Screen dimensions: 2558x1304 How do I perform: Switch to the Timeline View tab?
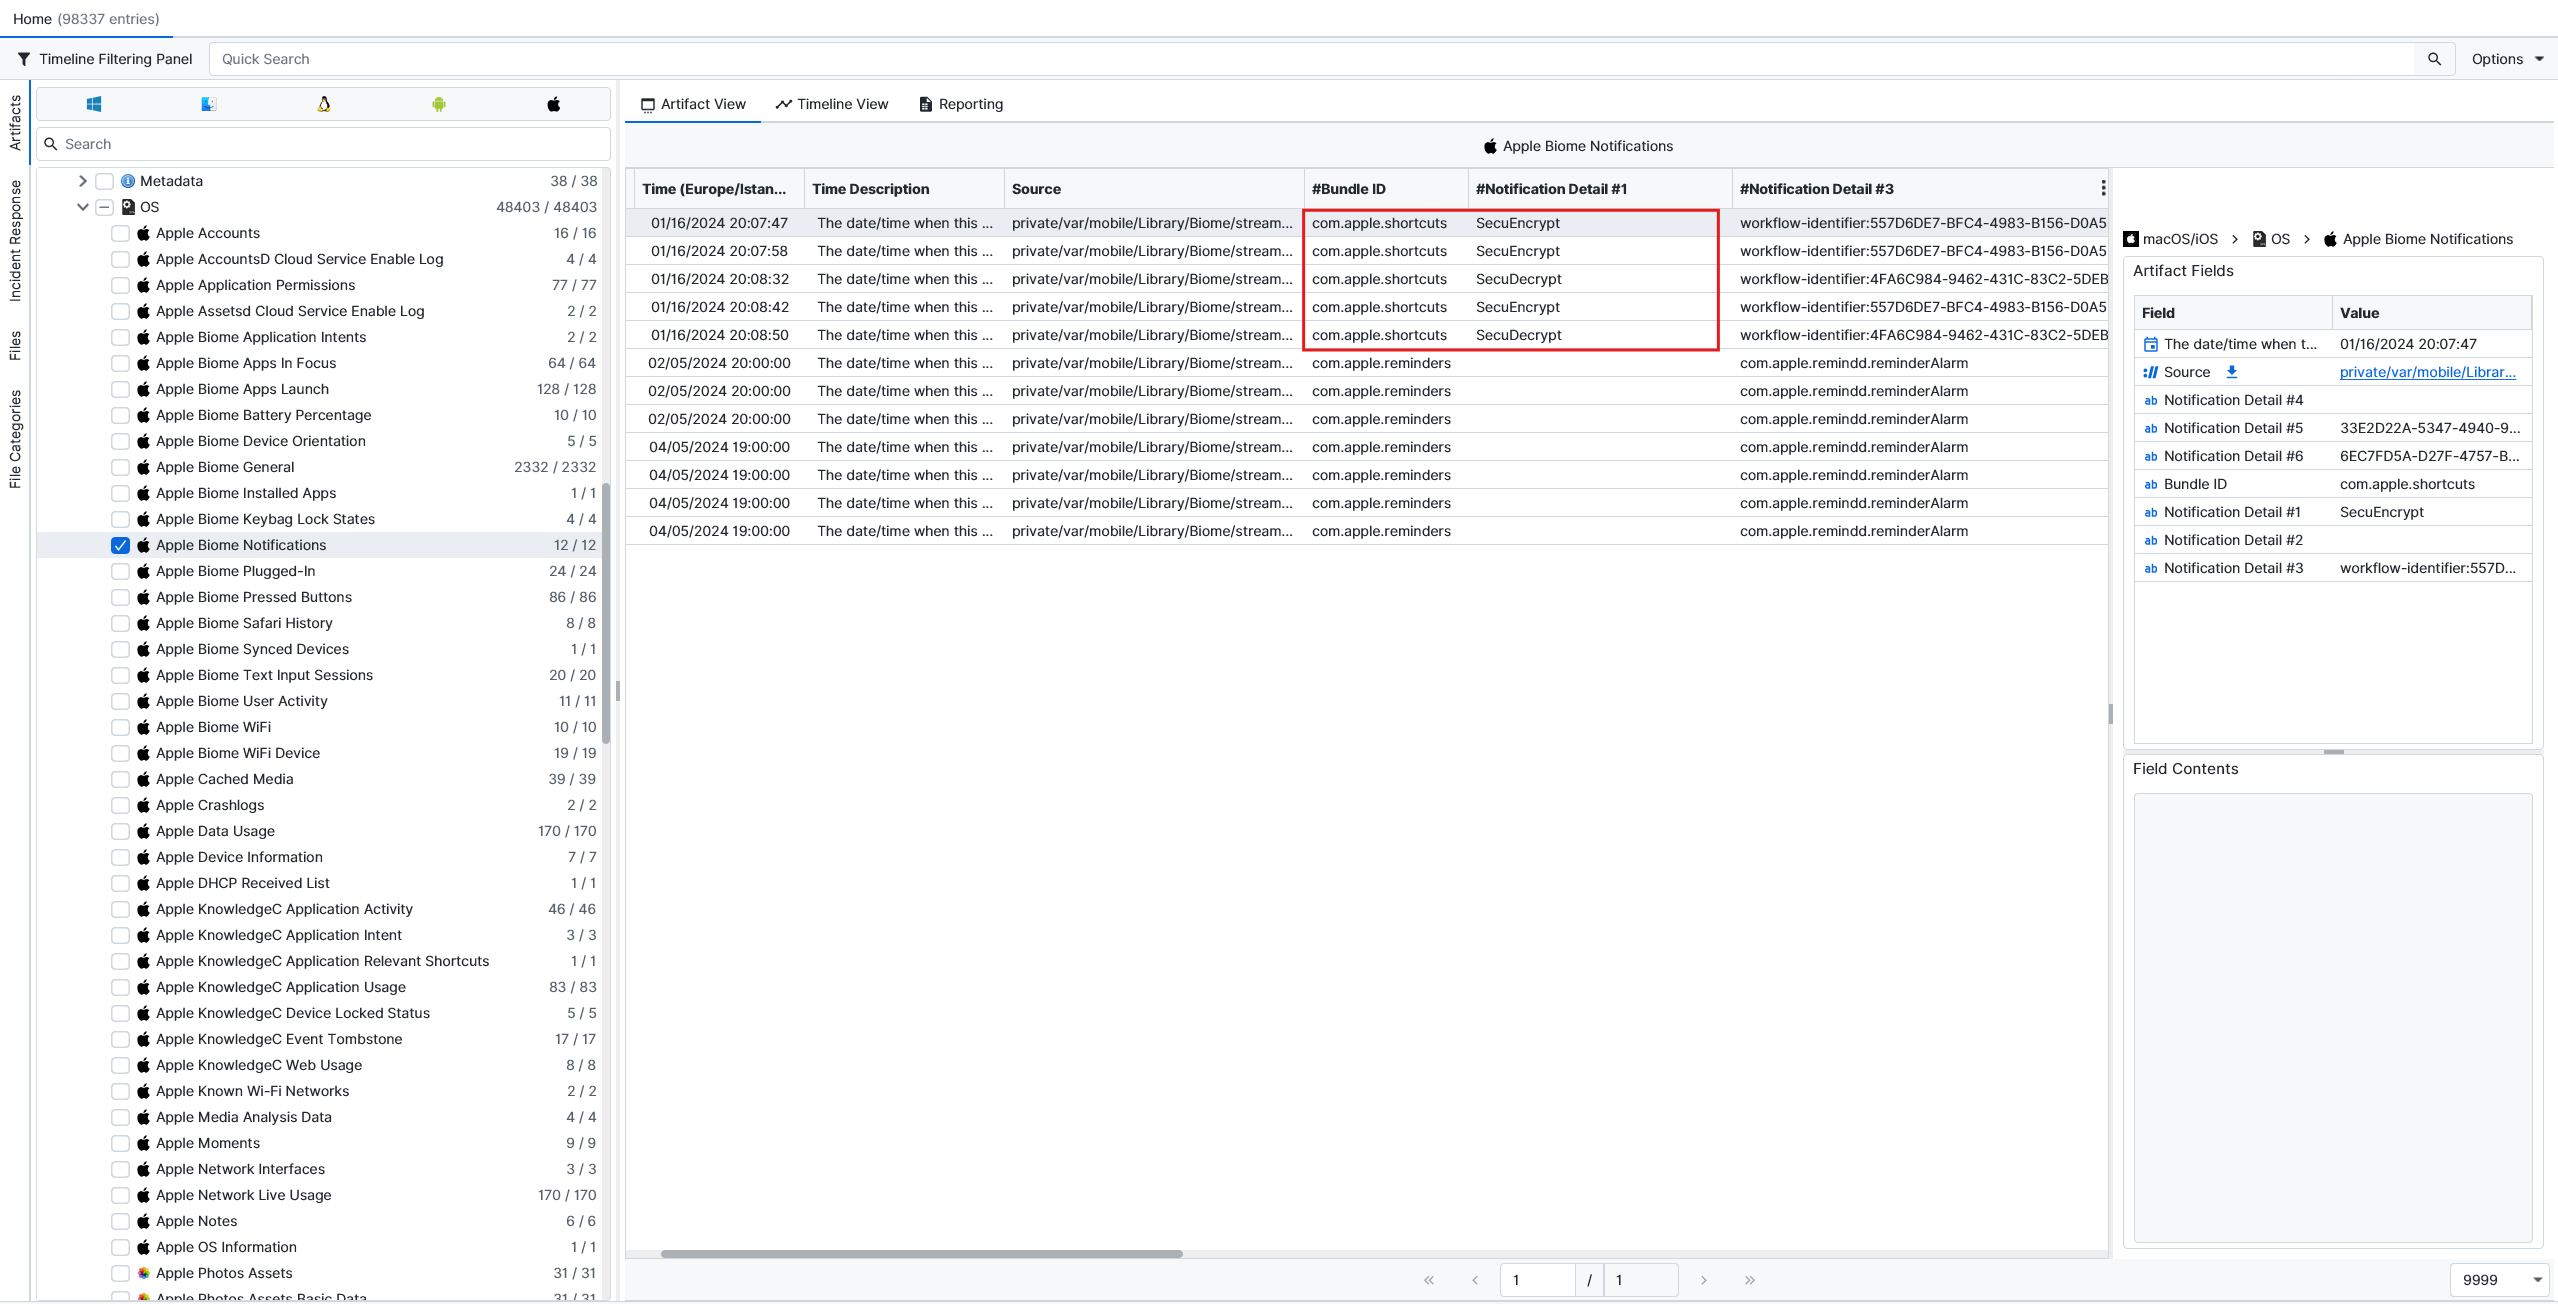(x=832, y=104)
